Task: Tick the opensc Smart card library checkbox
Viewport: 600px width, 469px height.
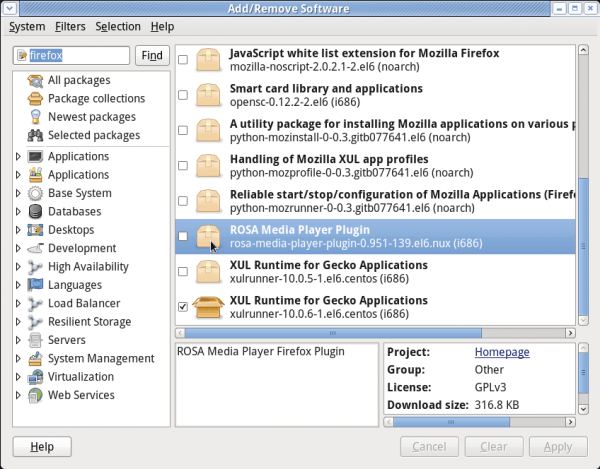Action: [x=182, y=96]
